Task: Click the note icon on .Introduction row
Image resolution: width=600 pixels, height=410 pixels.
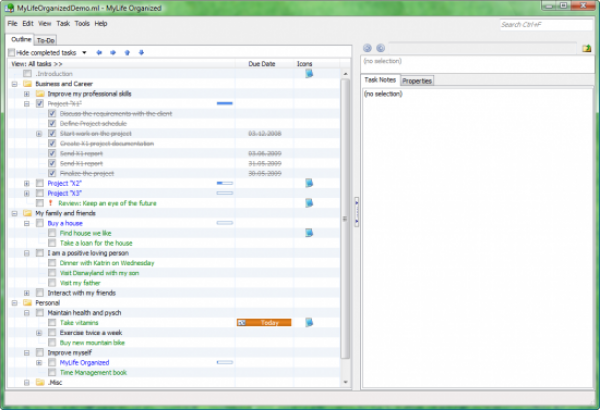Action: (x=309, y=74)
